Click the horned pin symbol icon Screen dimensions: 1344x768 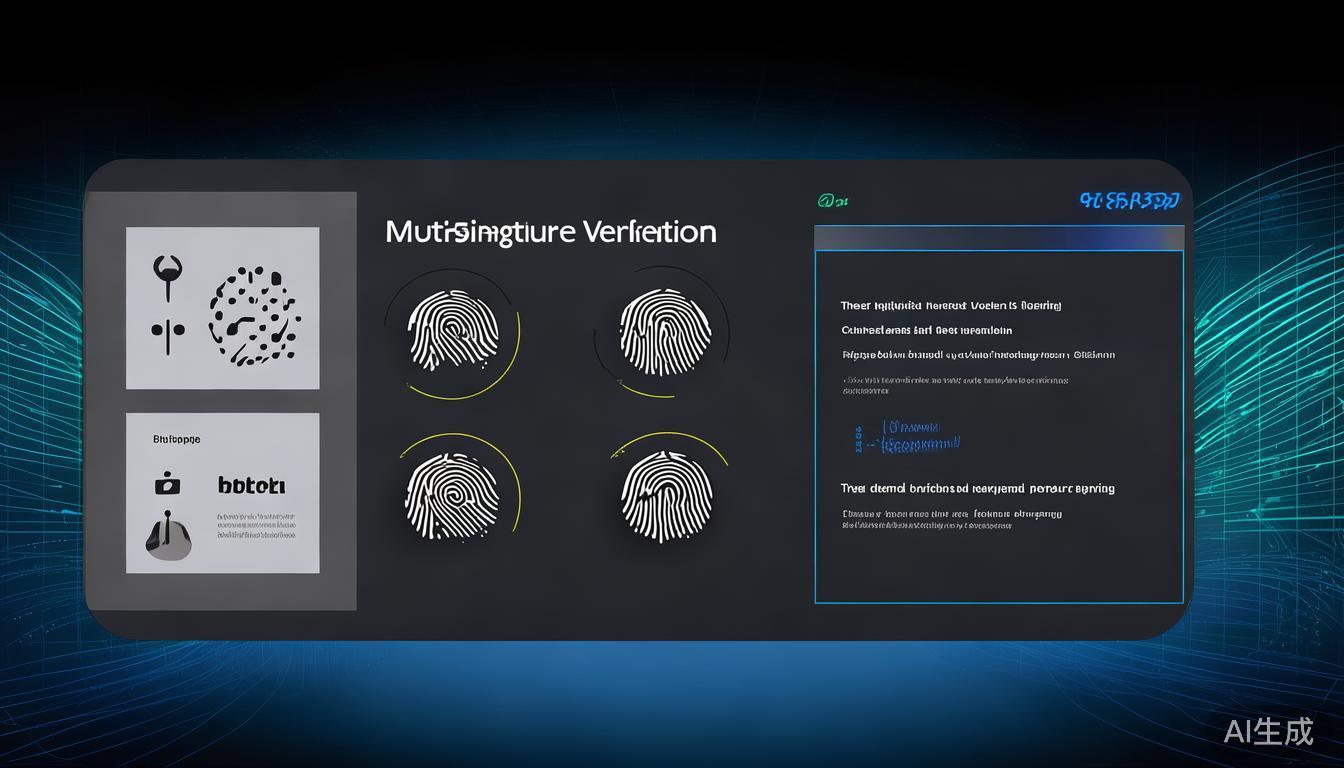pyautogui.click(x=167, y=274)
